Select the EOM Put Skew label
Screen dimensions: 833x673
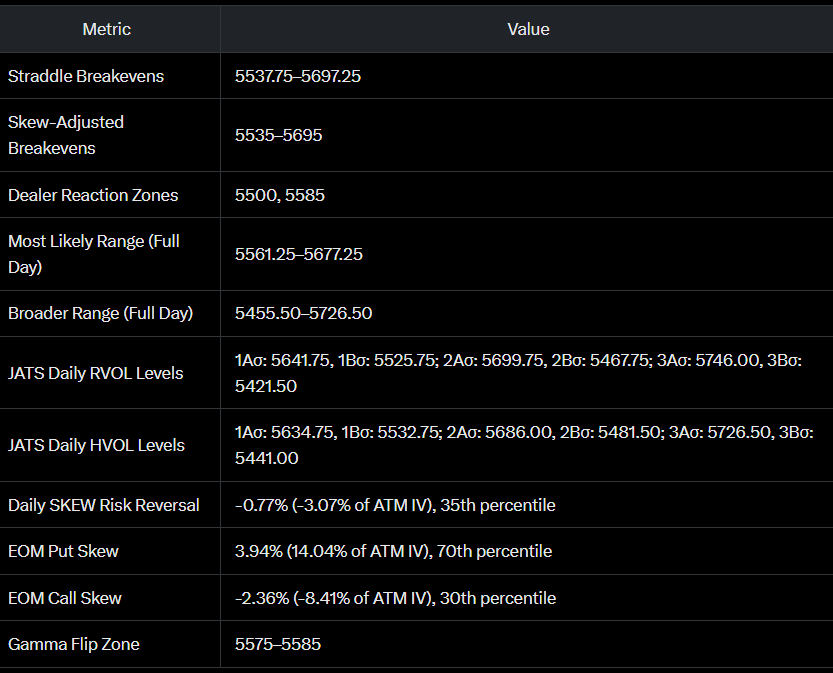[x=63, y=551]
